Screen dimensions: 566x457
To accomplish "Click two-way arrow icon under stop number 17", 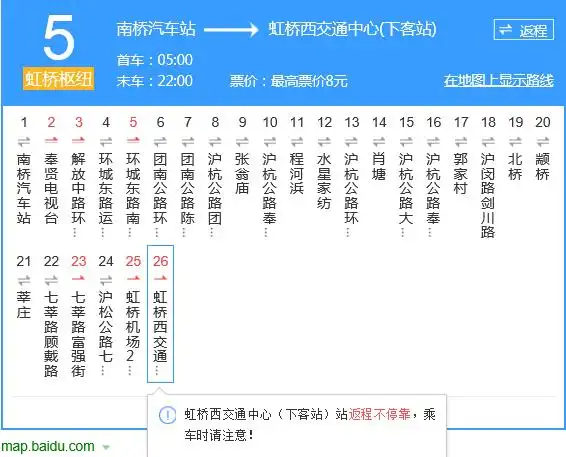I will 461,142.
